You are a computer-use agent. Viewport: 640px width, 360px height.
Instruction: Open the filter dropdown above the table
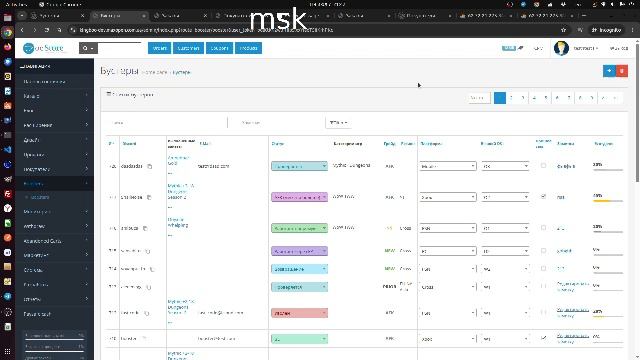coord(338,122)
